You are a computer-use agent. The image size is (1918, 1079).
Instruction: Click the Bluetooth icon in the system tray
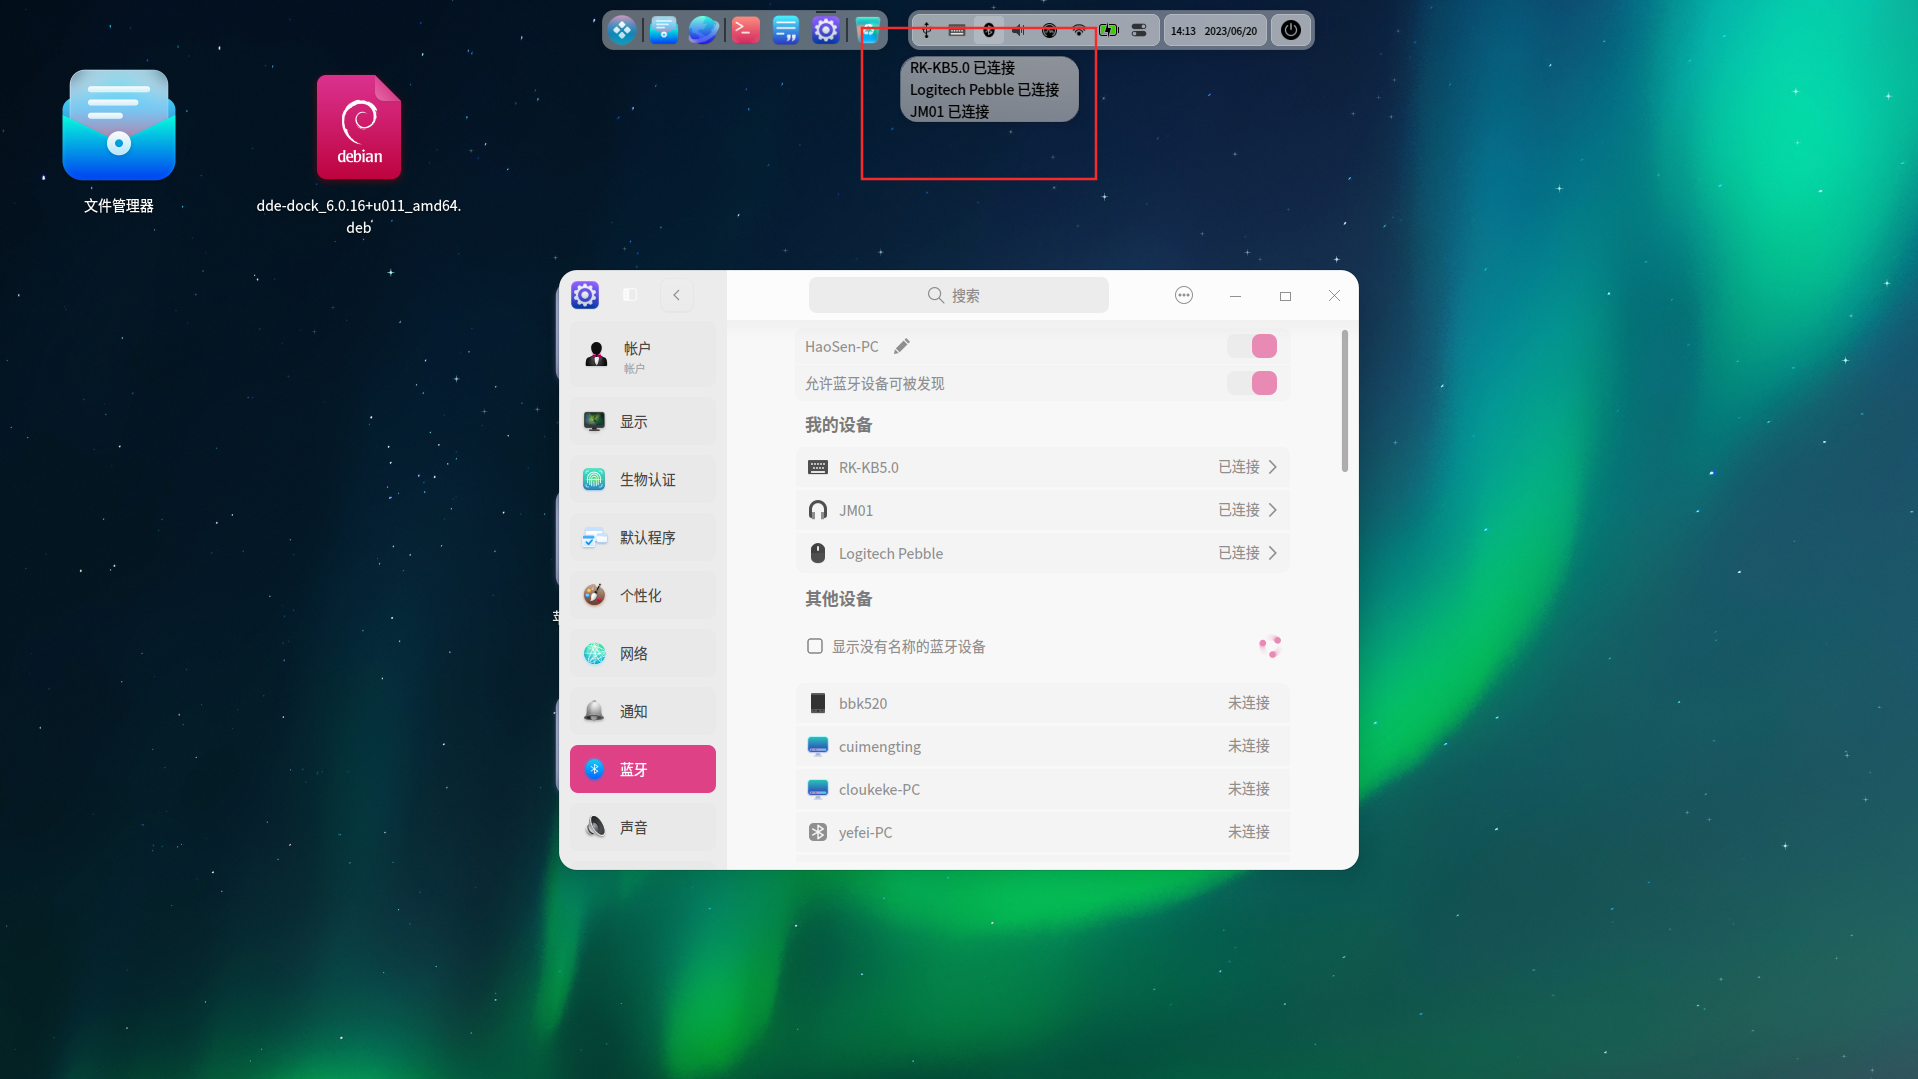(988, 30)
